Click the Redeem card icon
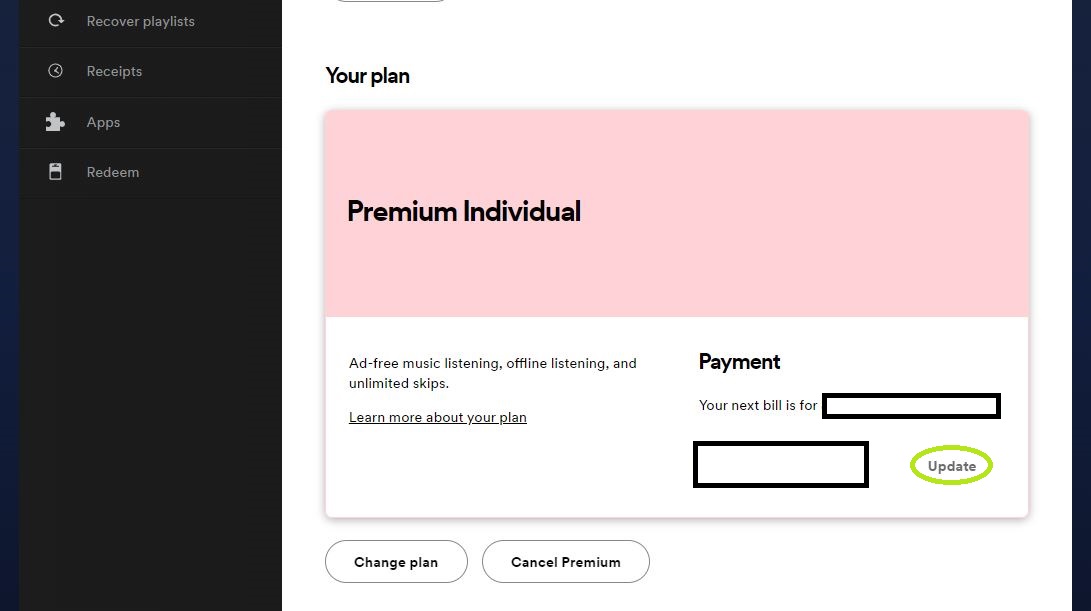The height and width of the screenshot is (611, 1091). (x=56, y=172)
